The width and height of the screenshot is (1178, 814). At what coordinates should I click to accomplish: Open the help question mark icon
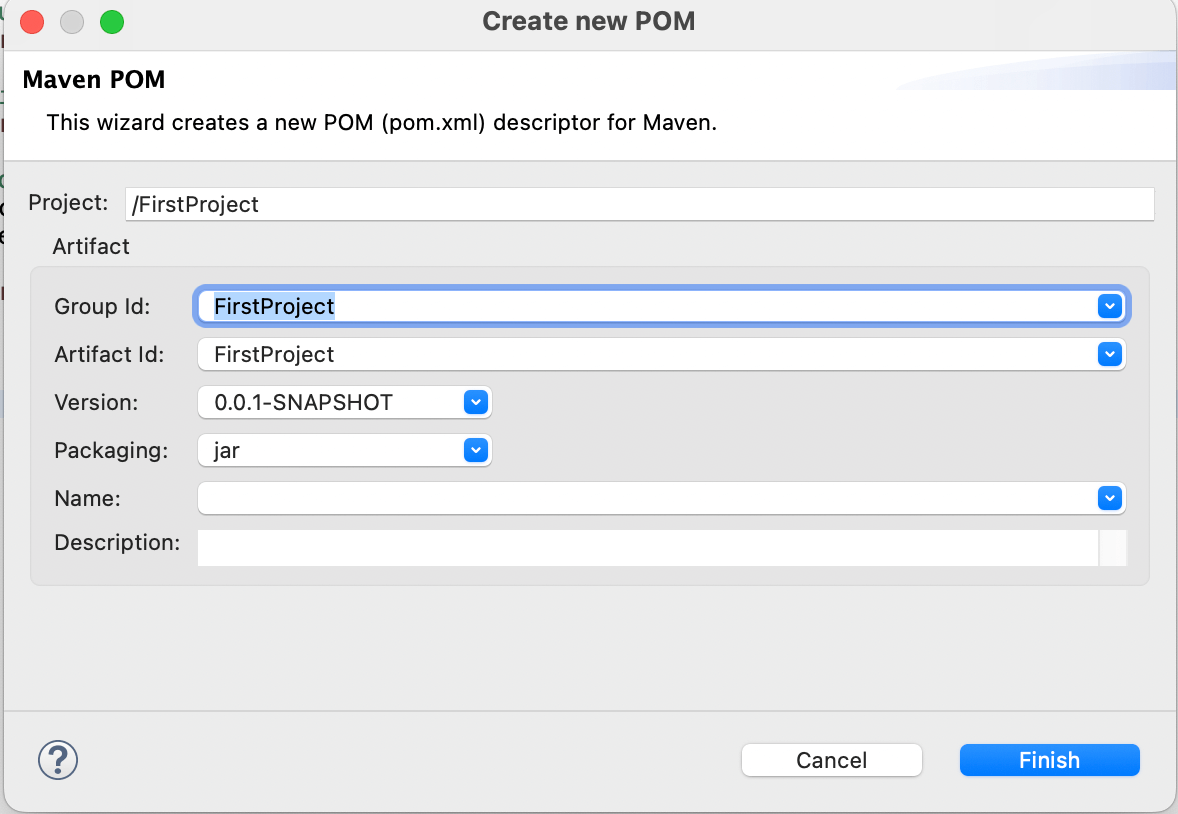point(58,760)
